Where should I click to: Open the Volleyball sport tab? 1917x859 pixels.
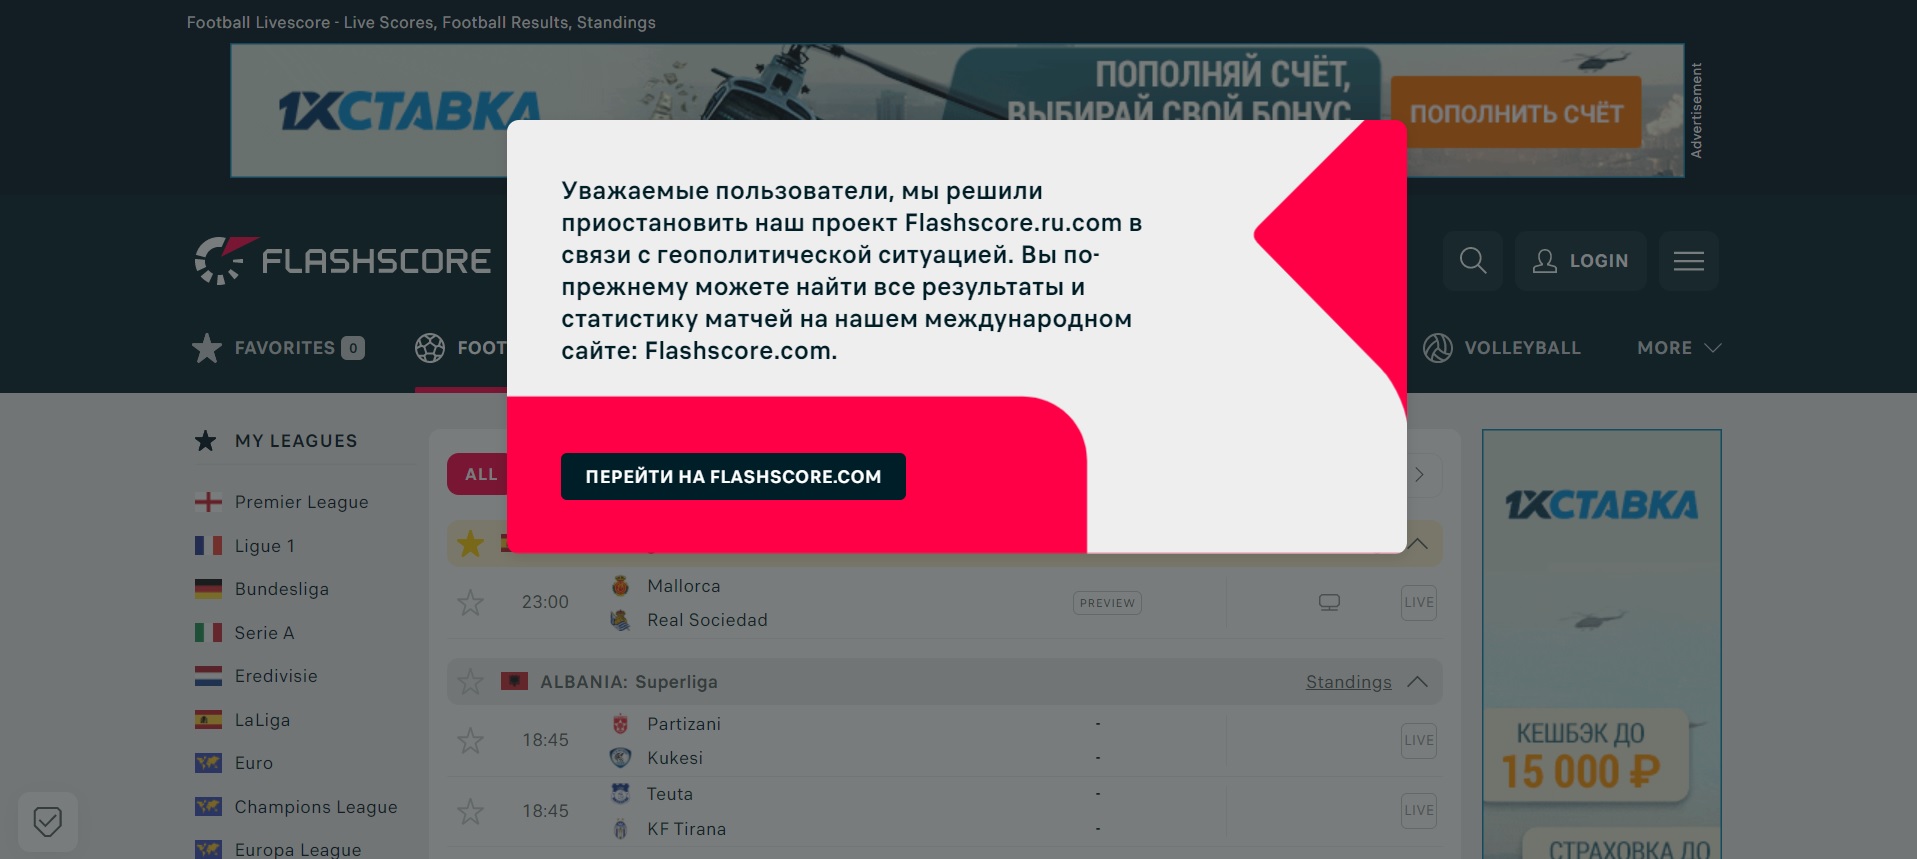pyautogui.click(x=1501, y=348)
